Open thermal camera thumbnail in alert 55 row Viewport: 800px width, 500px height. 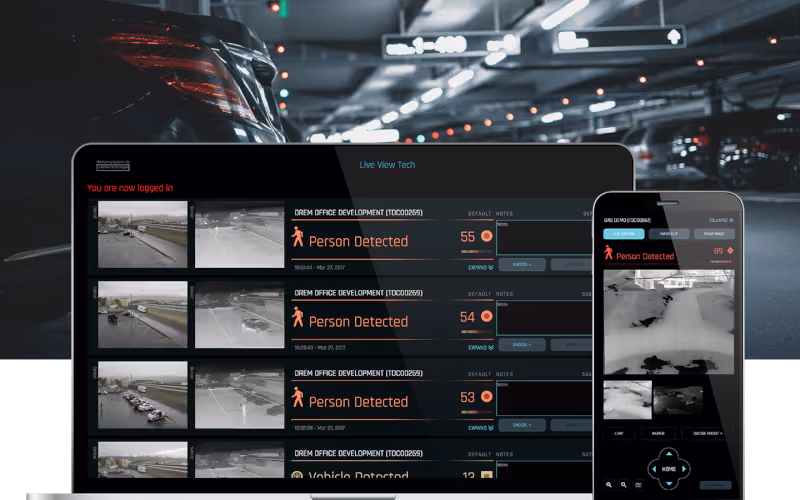click(240, 234)
